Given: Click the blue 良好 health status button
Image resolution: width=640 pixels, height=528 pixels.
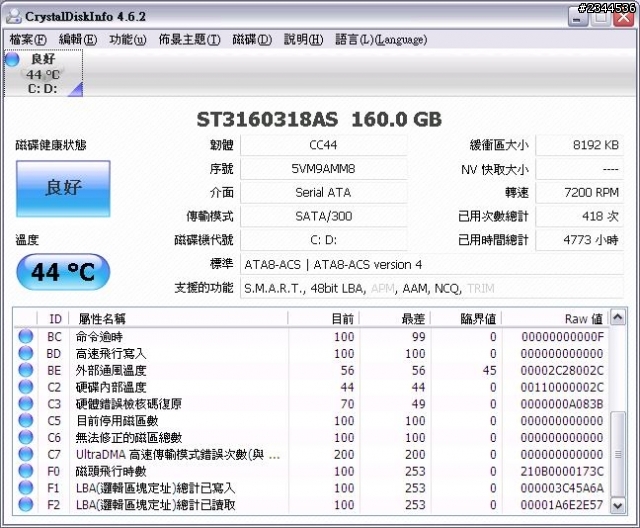Looking at the screenshot, I should point(63,189).
